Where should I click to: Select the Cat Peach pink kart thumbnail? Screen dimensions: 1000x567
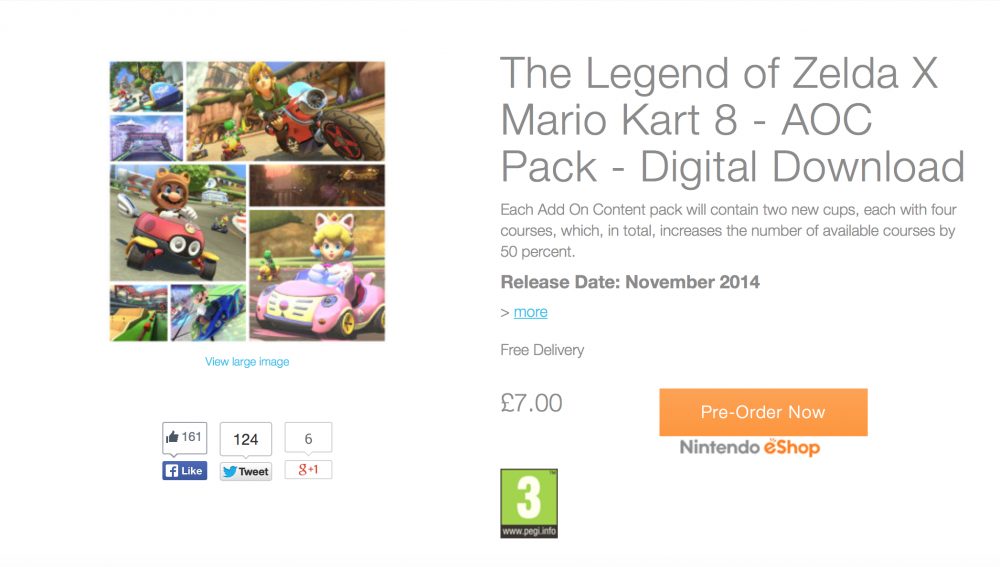click(317, 276)
